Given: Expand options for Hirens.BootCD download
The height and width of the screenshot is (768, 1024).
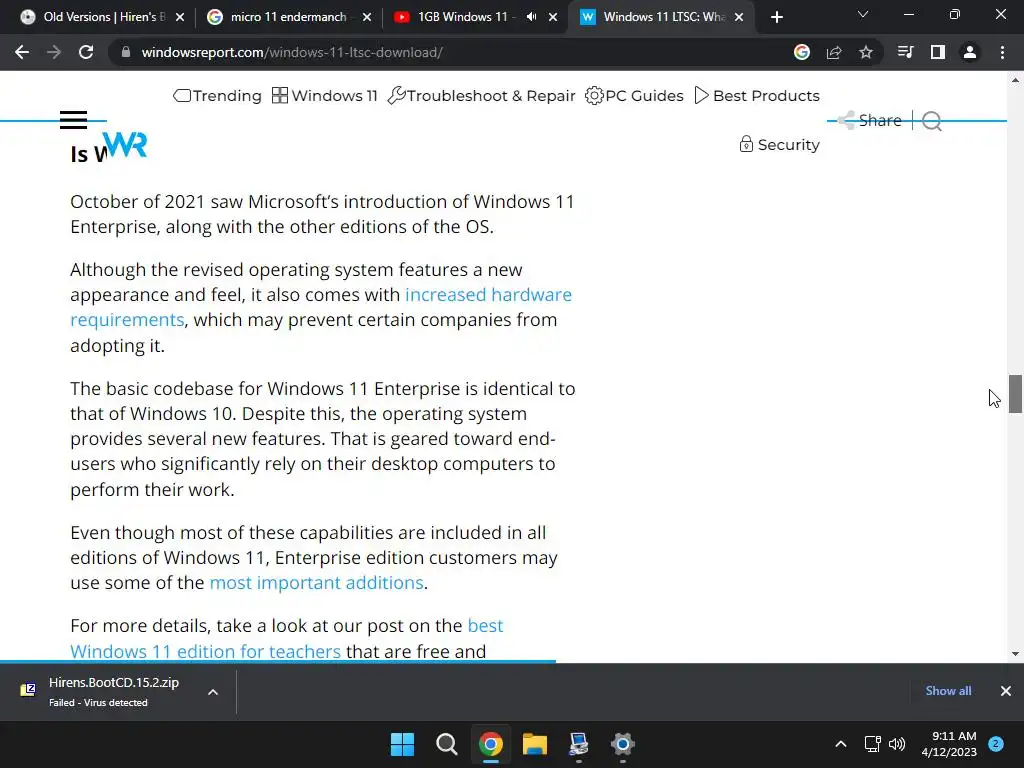Looking at the screenshot, I should (213, 692).
